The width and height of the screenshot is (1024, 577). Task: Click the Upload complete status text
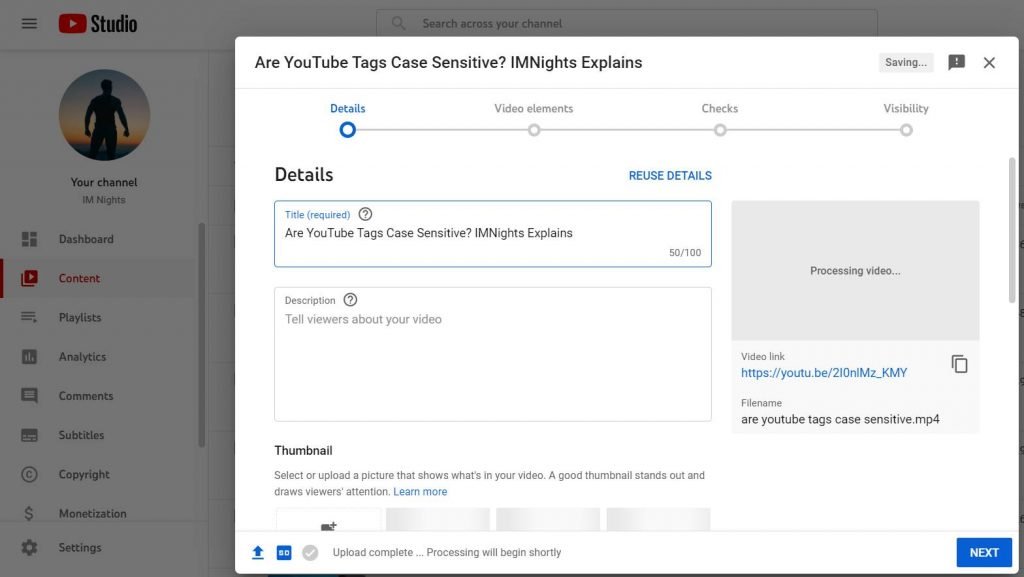(x=447, y=552)
